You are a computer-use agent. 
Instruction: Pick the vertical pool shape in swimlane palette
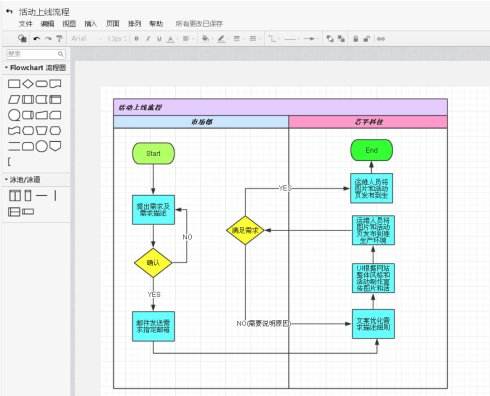15,196
